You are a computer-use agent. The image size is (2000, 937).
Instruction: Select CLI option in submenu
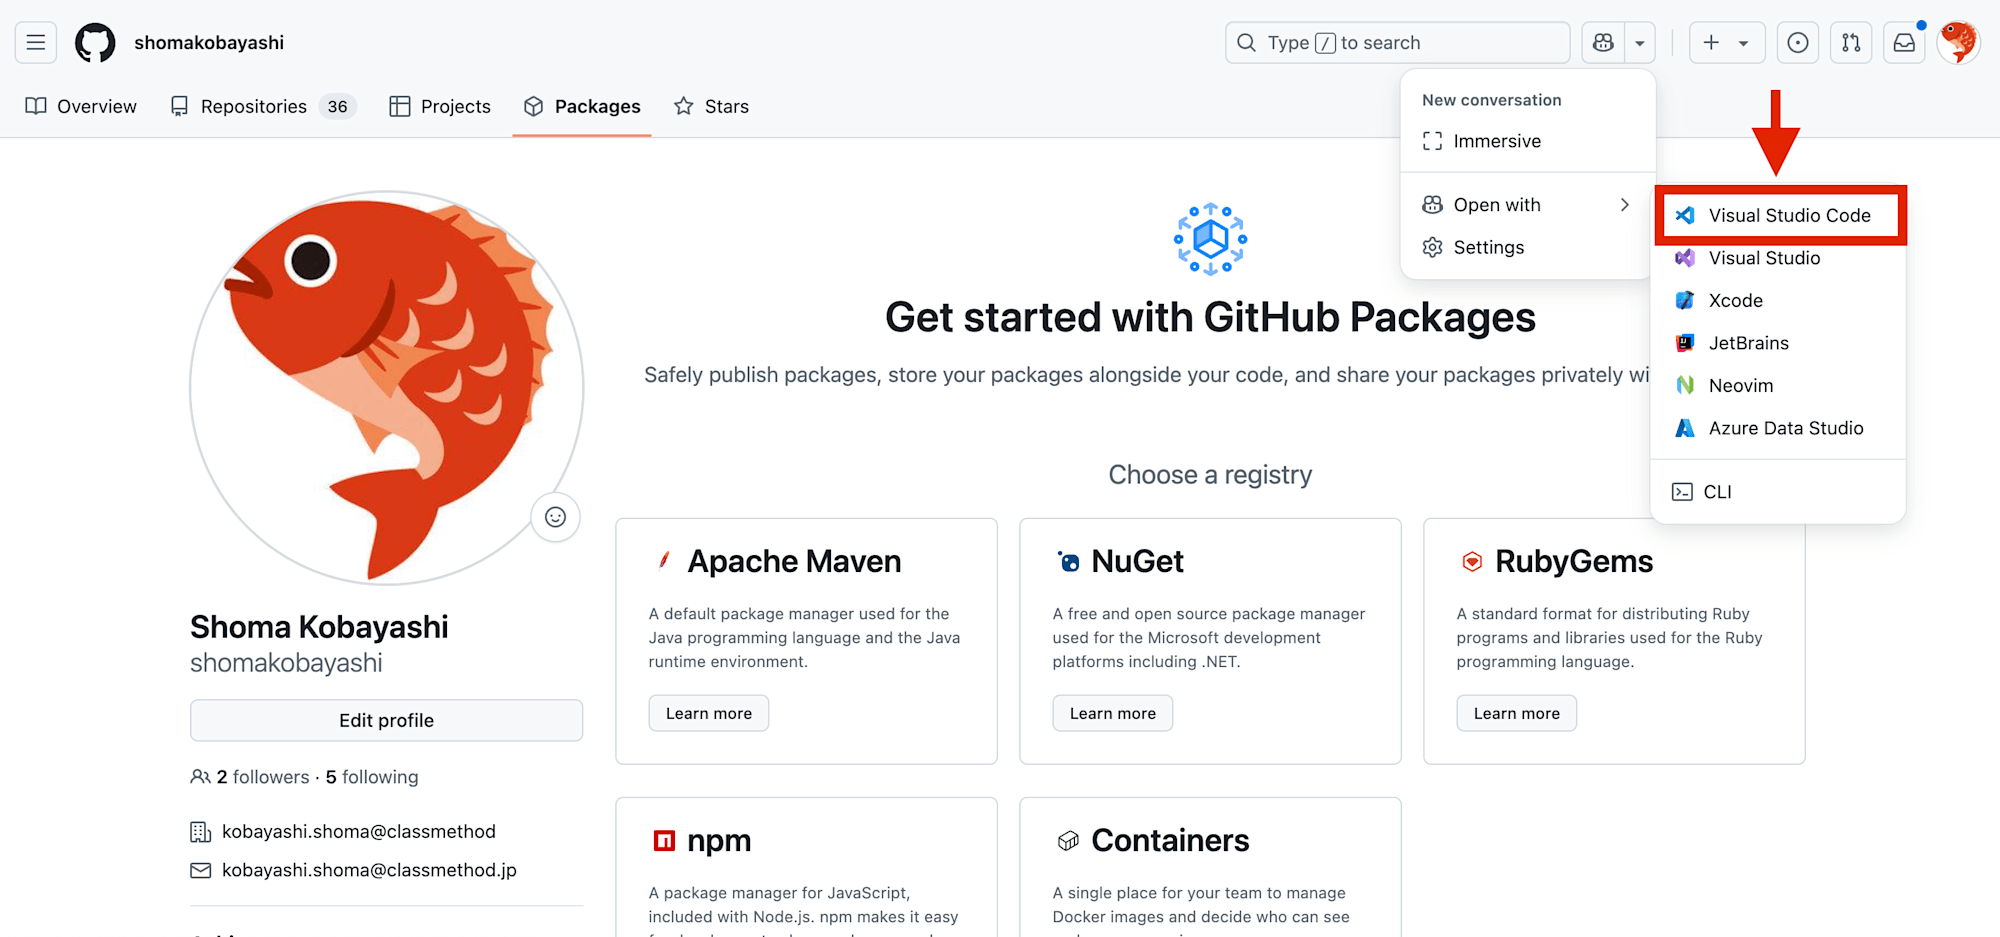(1780, 491)
